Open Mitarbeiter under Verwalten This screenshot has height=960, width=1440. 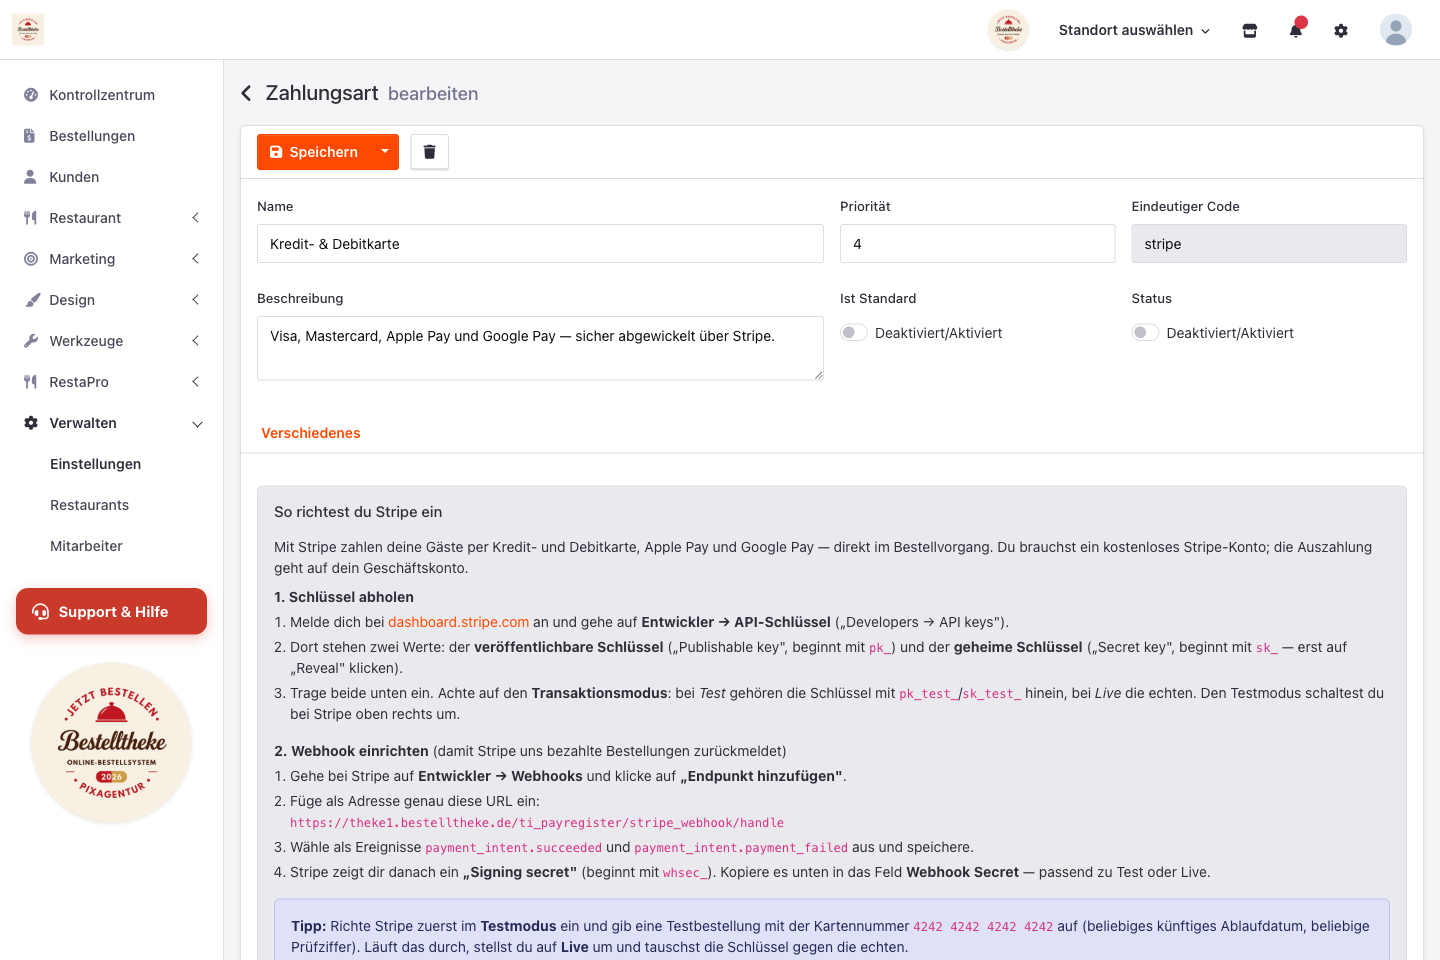[x=87, y=546]
